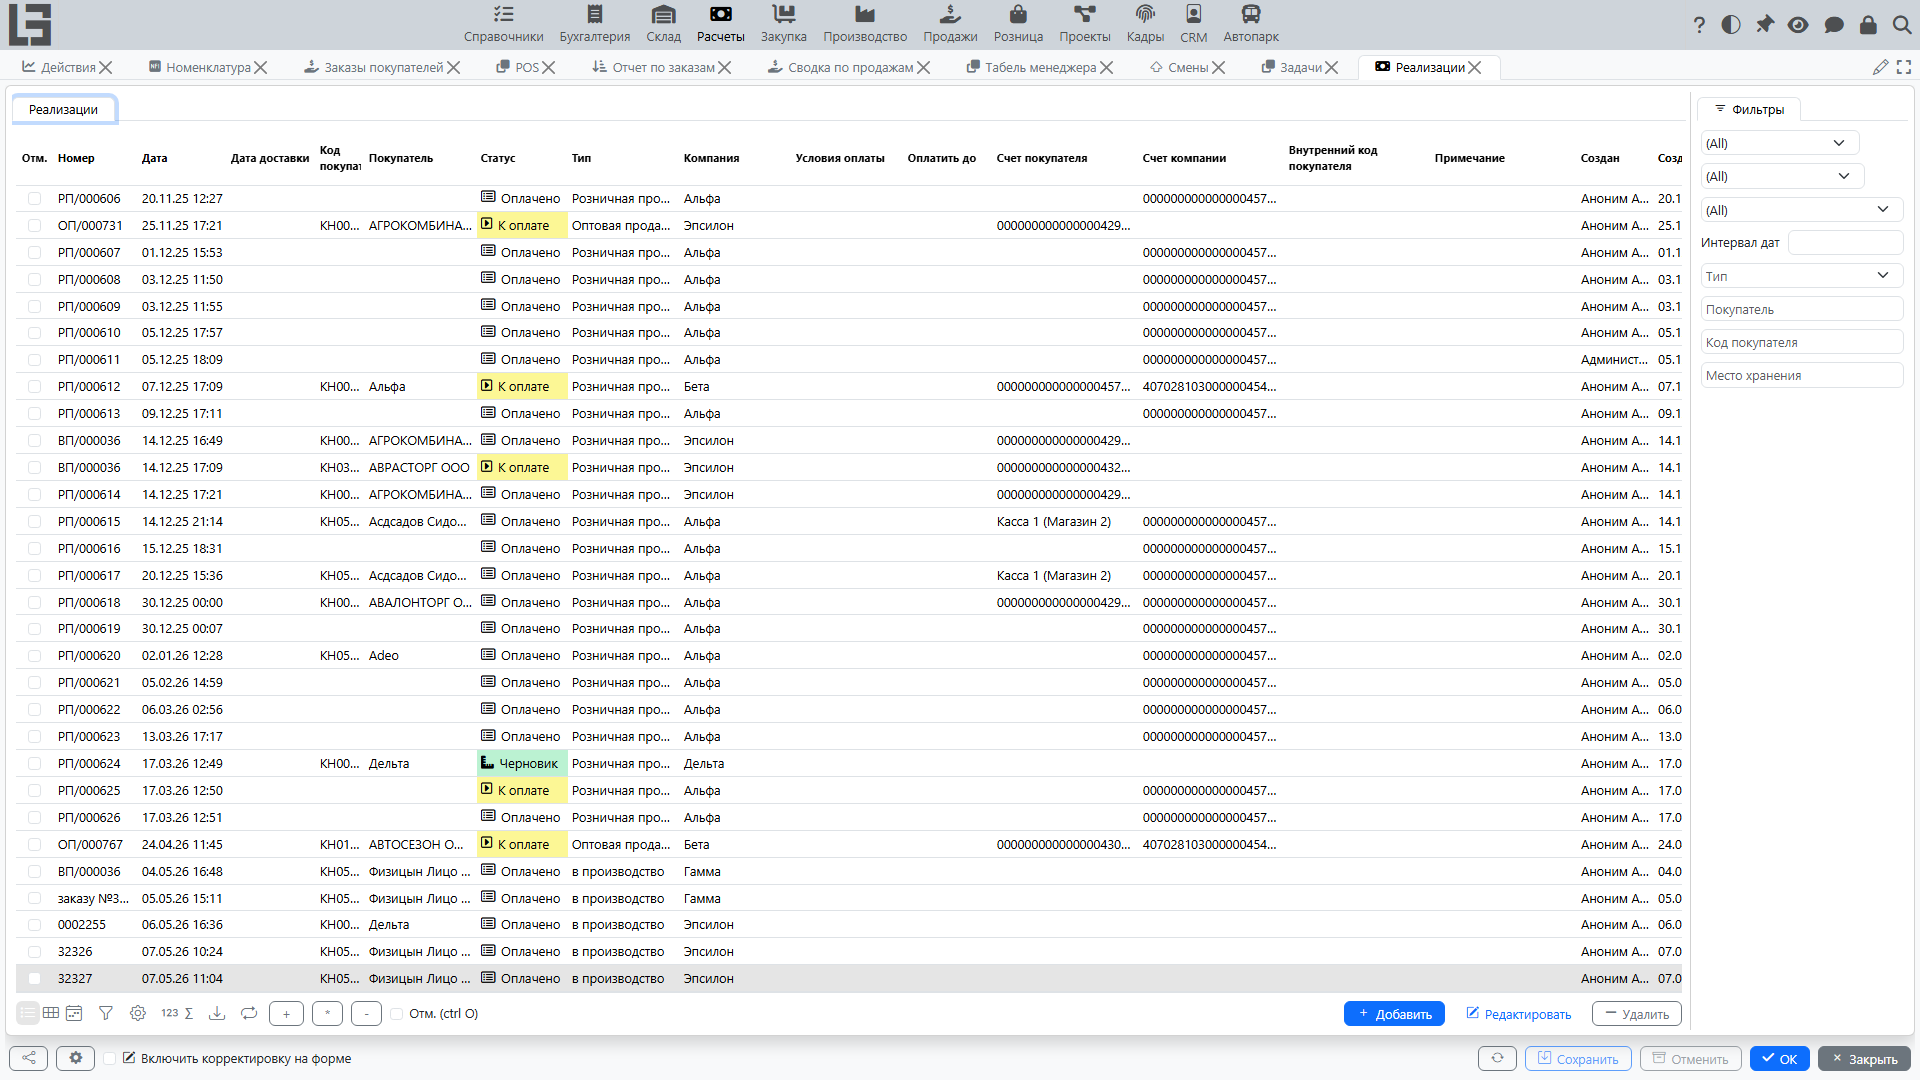Screen dimensions: 1920x1080
Task: Click the lock icon in the top bar
Action: pyautogui.click(x=1868, y=25)
